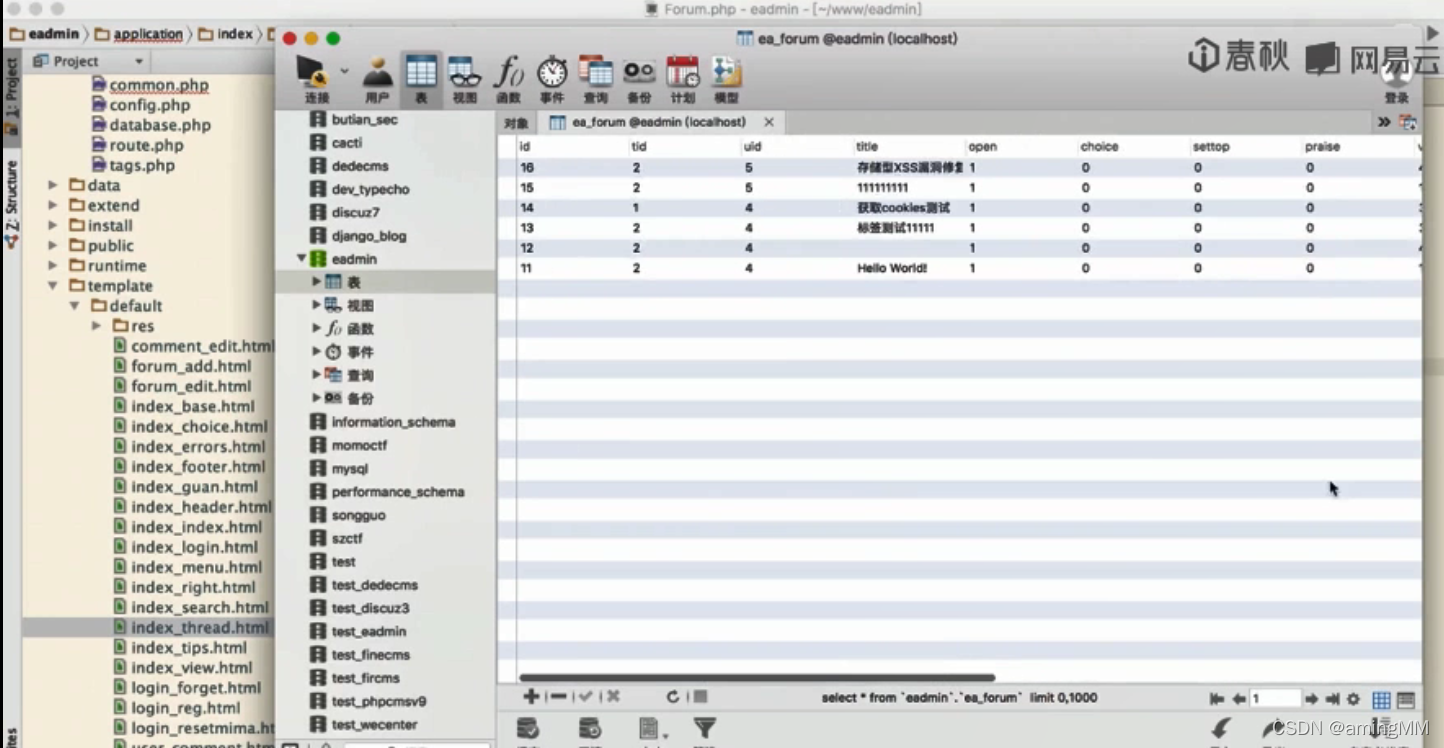Select the performance_schema database

point(398,492)
